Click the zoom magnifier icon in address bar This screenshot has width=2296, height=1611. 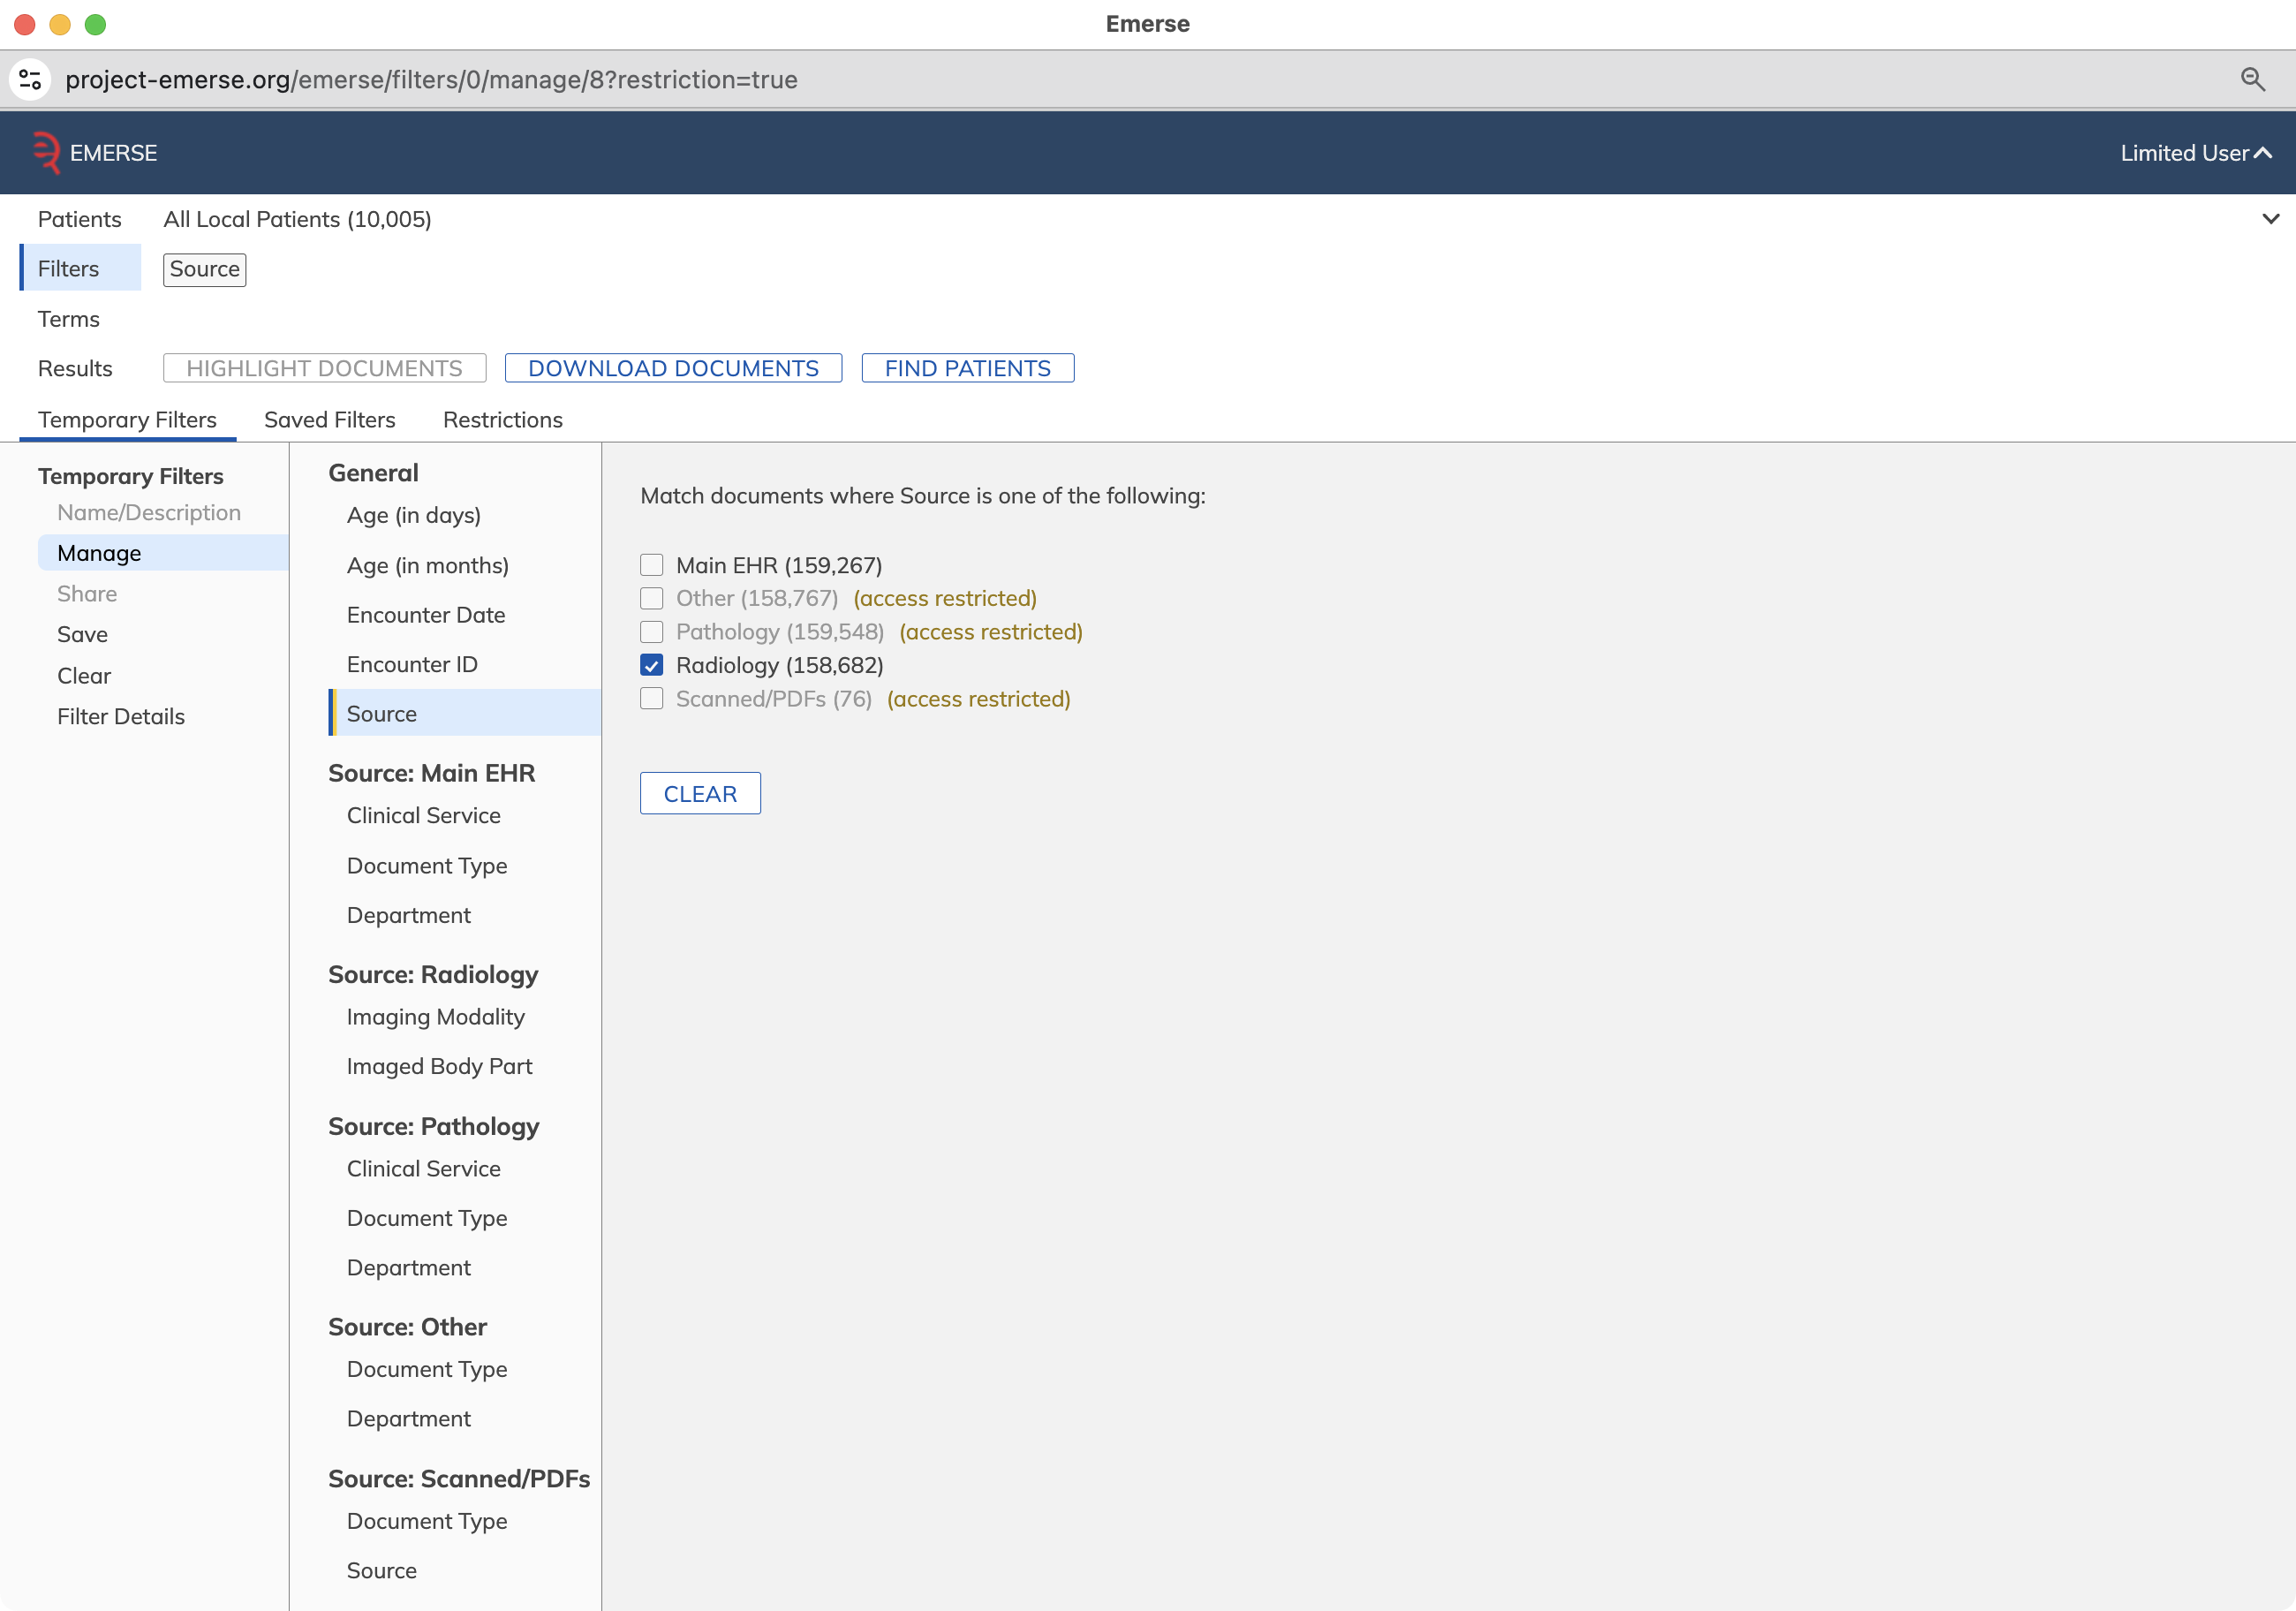pyautogui.click(x=2252, y=79)
